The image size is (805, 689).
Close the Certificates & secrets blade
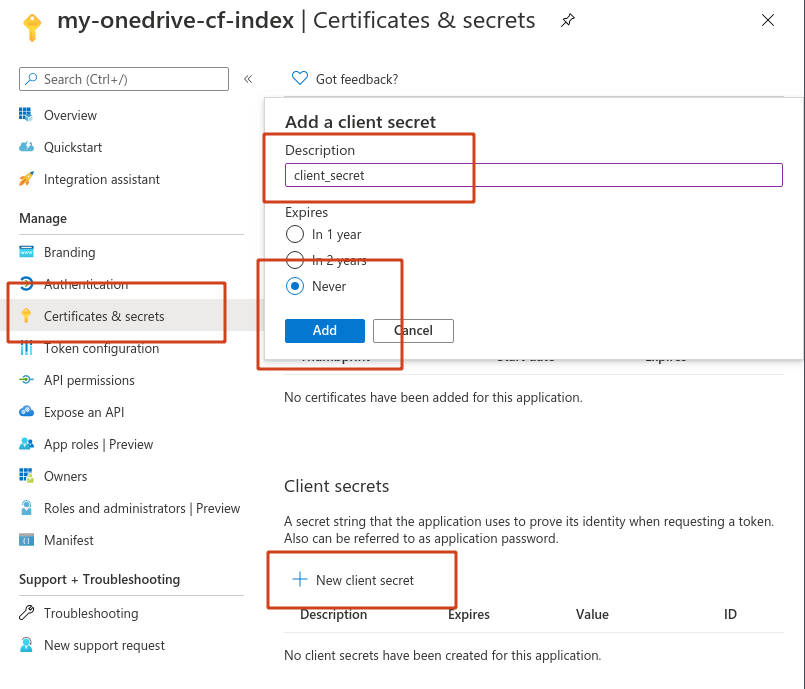click(768, 20)
